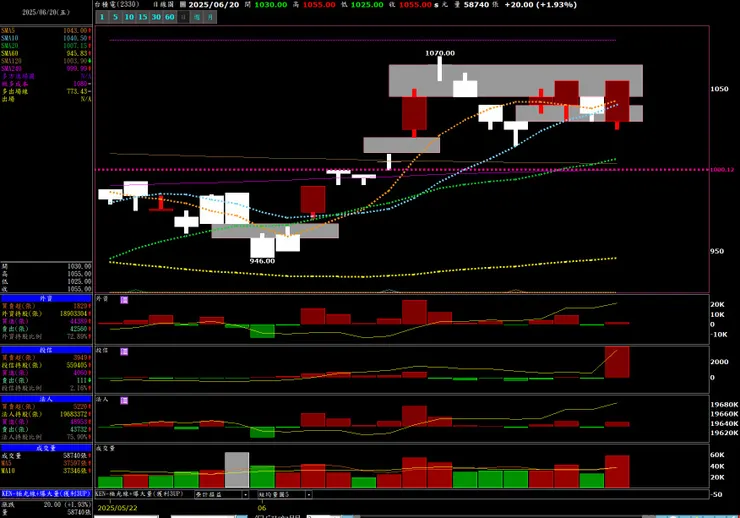
Task: Select the 5-minute interval button
Action: (x=116, y=17)
